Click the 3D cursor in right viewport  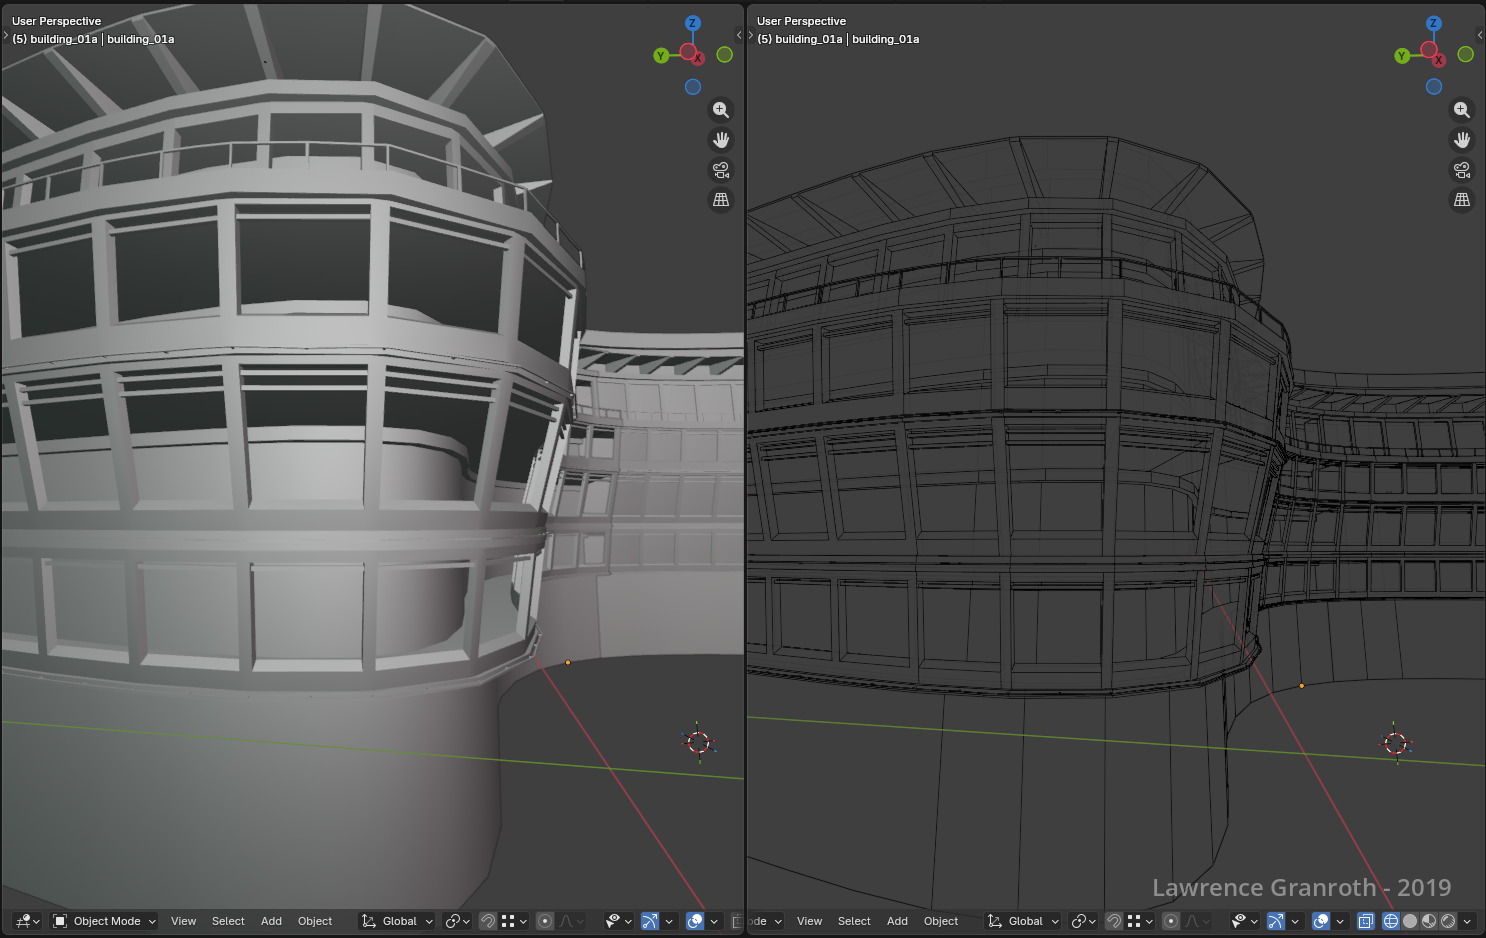pos(1396,743)
